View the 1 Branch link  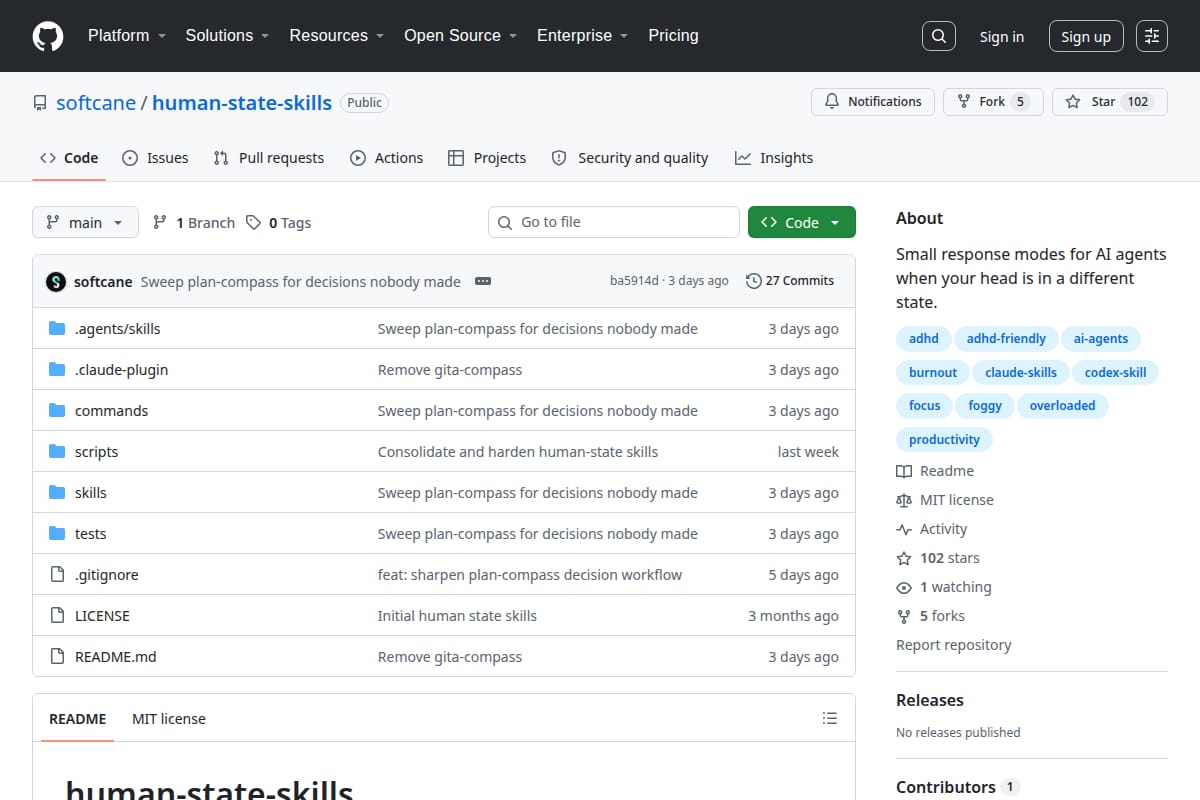tap(194, 223)
